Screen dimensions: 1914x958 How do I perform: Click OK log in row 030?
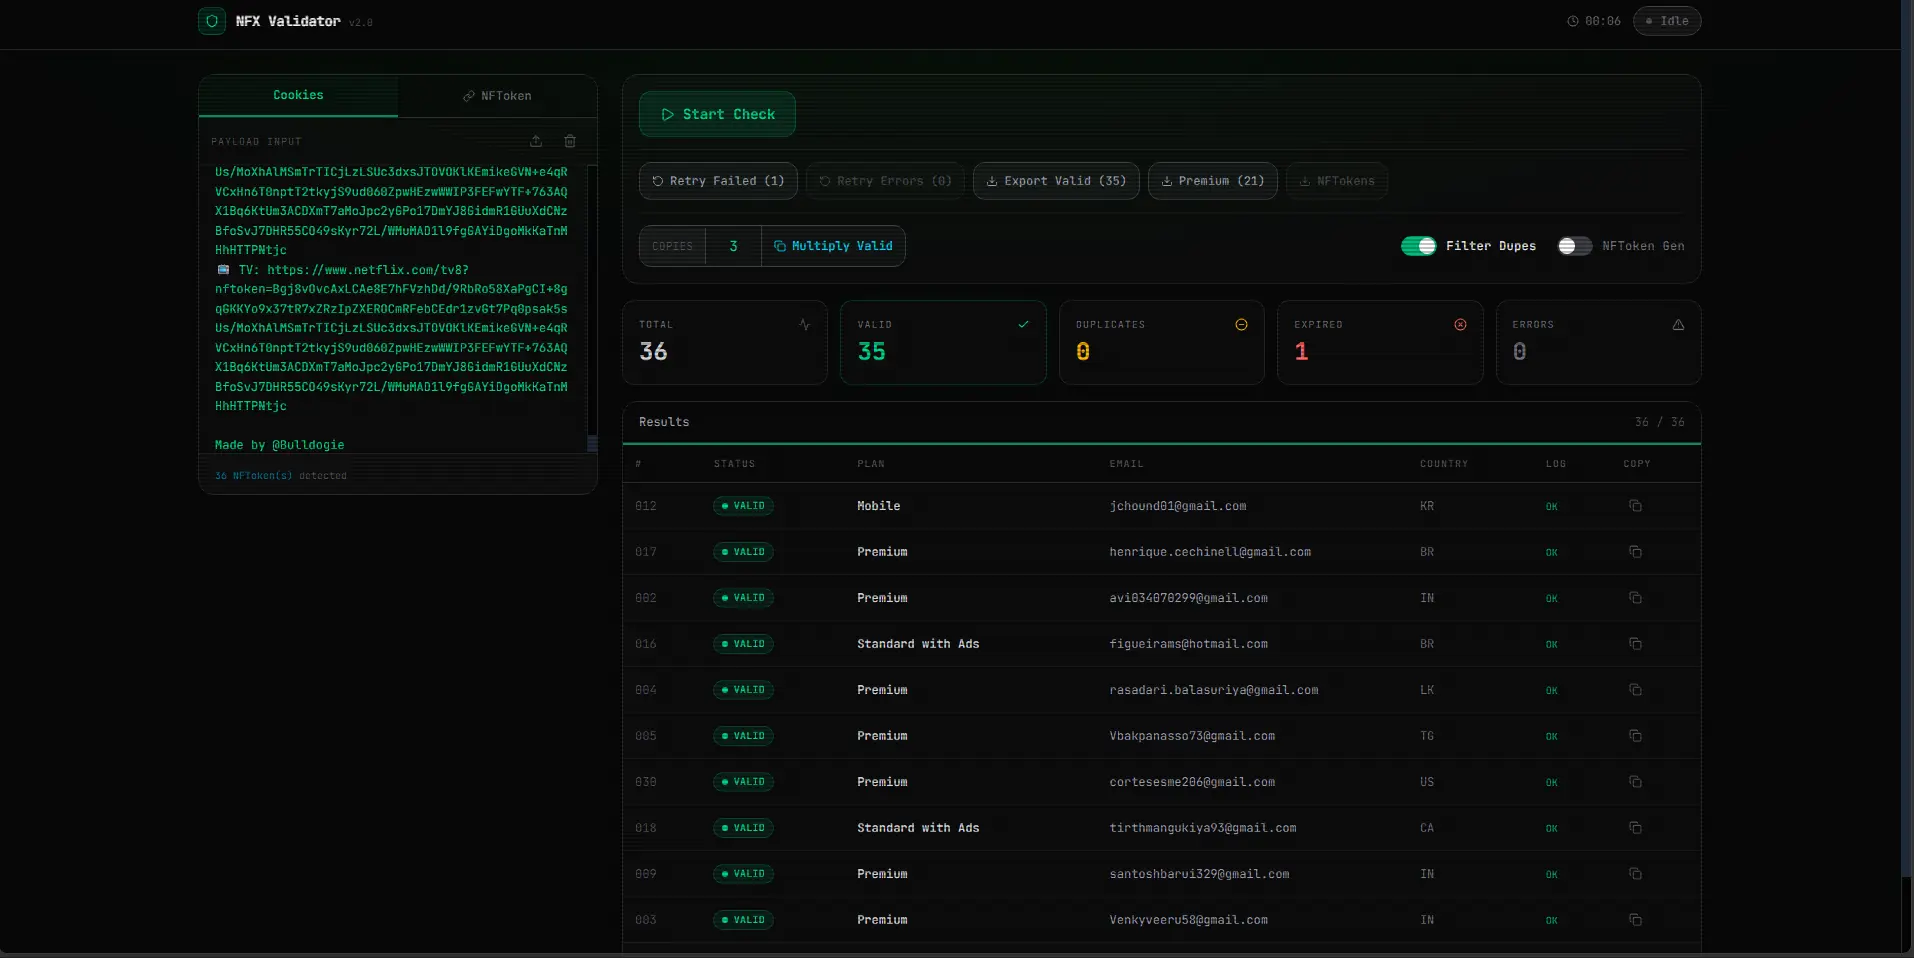coord(1552,783)
